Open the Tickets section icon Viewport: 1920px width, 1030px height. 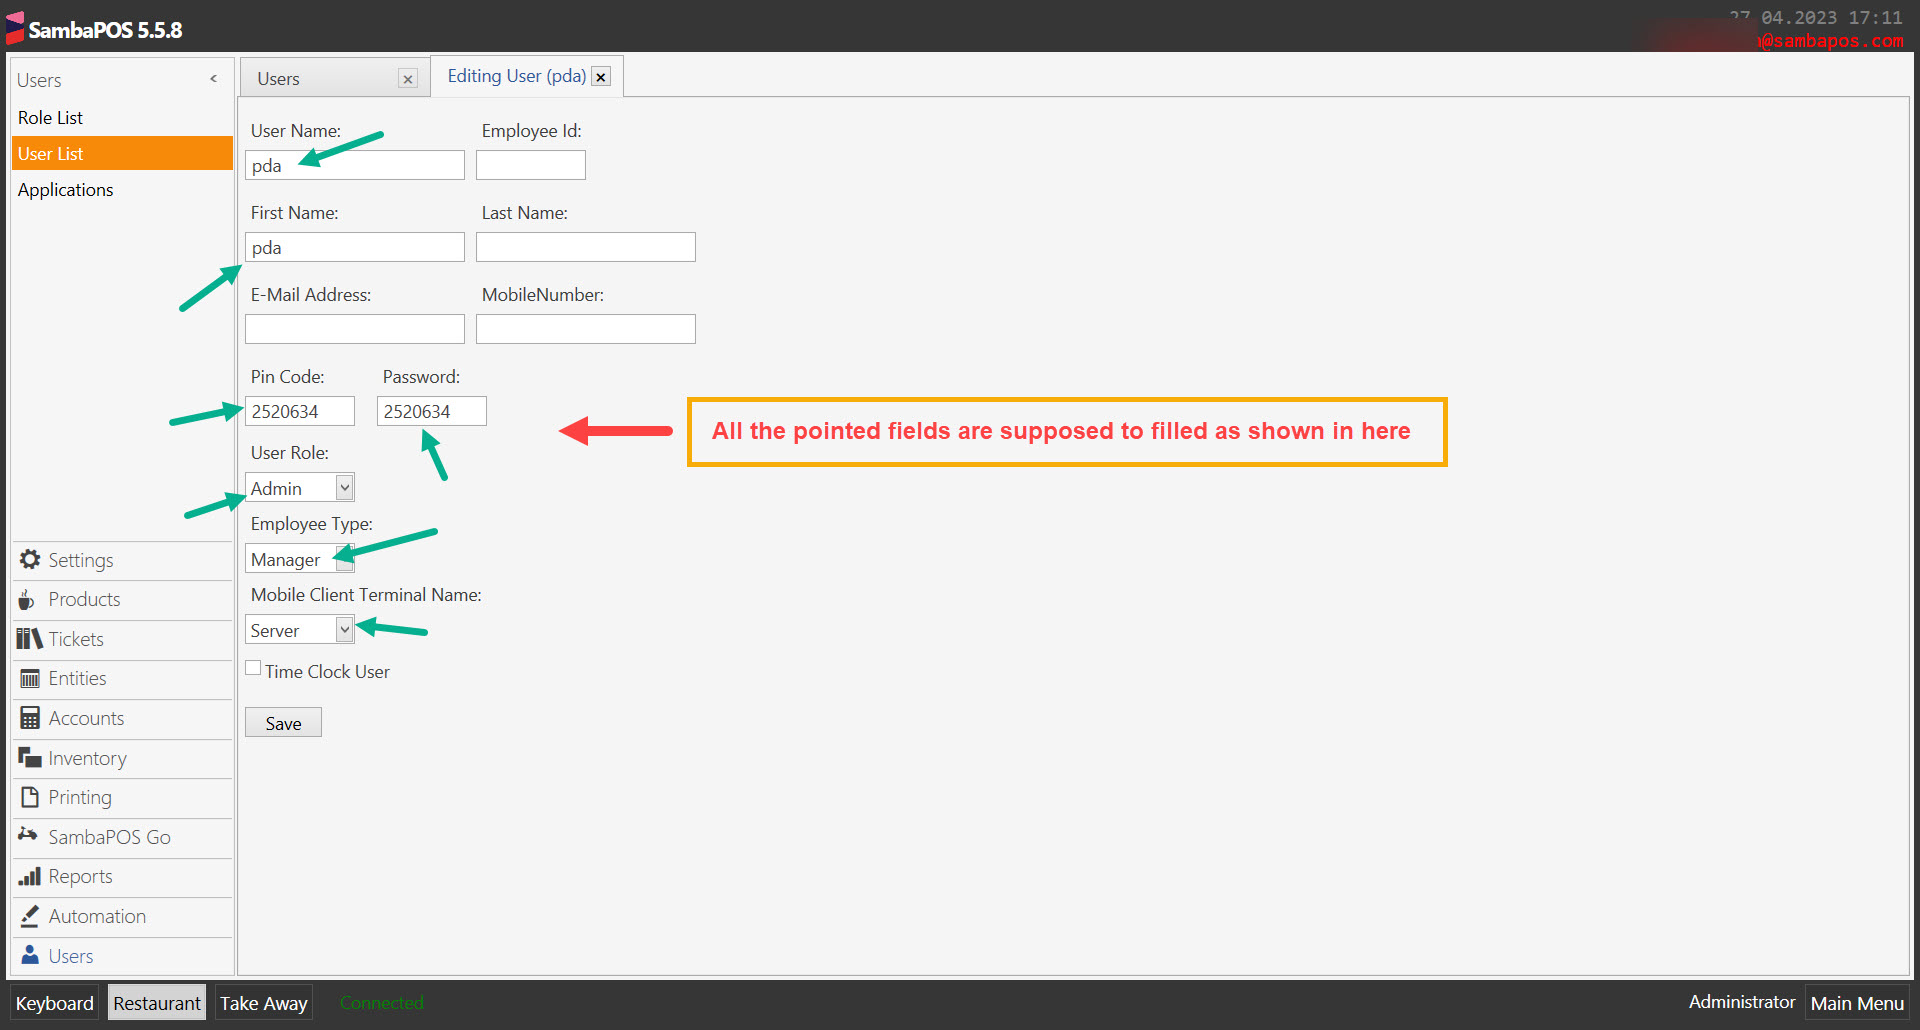[x=29, y=639]
